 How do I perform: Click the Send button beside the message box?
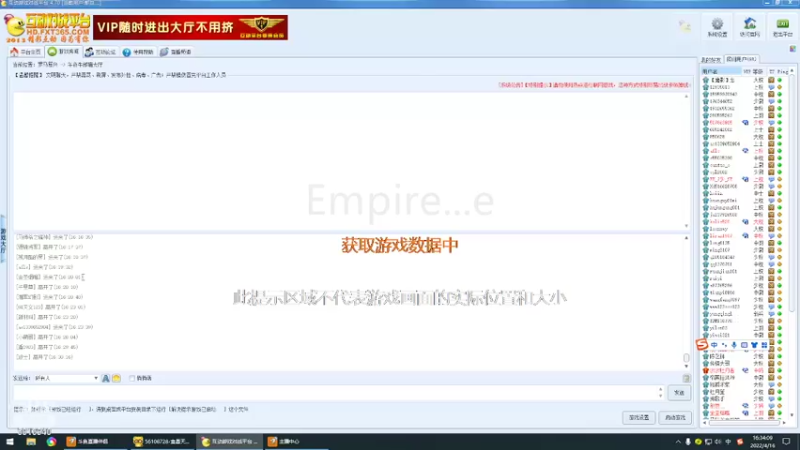click(679, 393)
